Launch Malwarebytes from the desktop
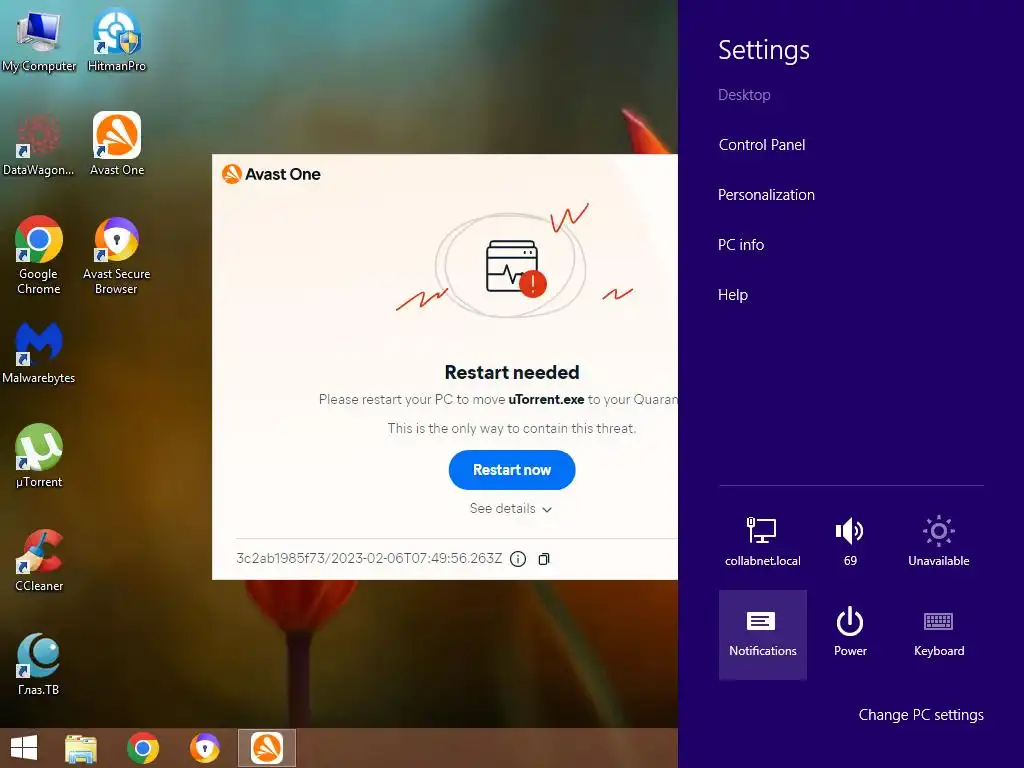The image size is (1024, 768). coord(39,353)
